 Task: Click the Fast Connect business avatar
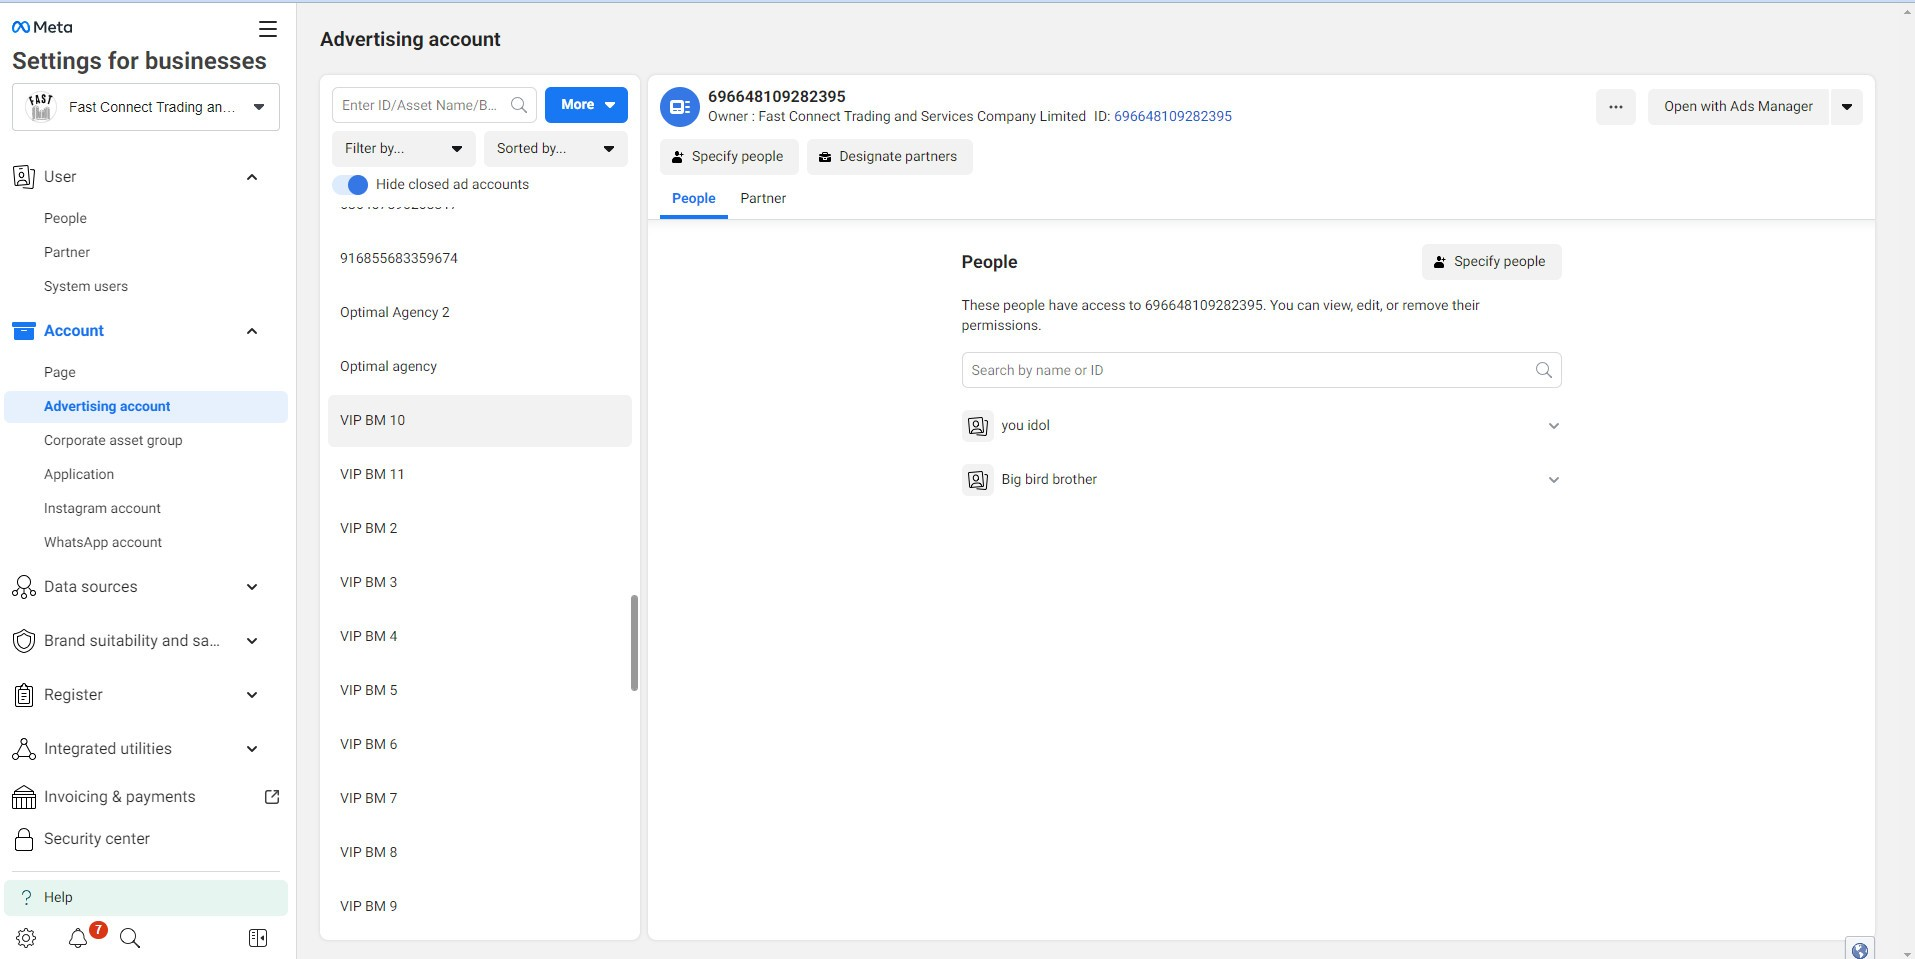tap(41, 107)
